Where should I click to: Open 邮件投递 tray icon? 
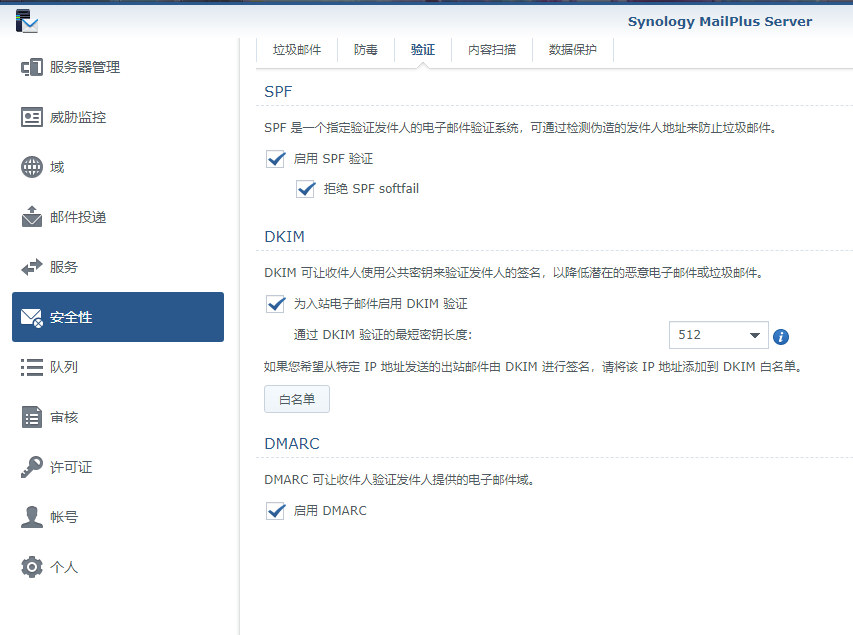tap(32, 217)
